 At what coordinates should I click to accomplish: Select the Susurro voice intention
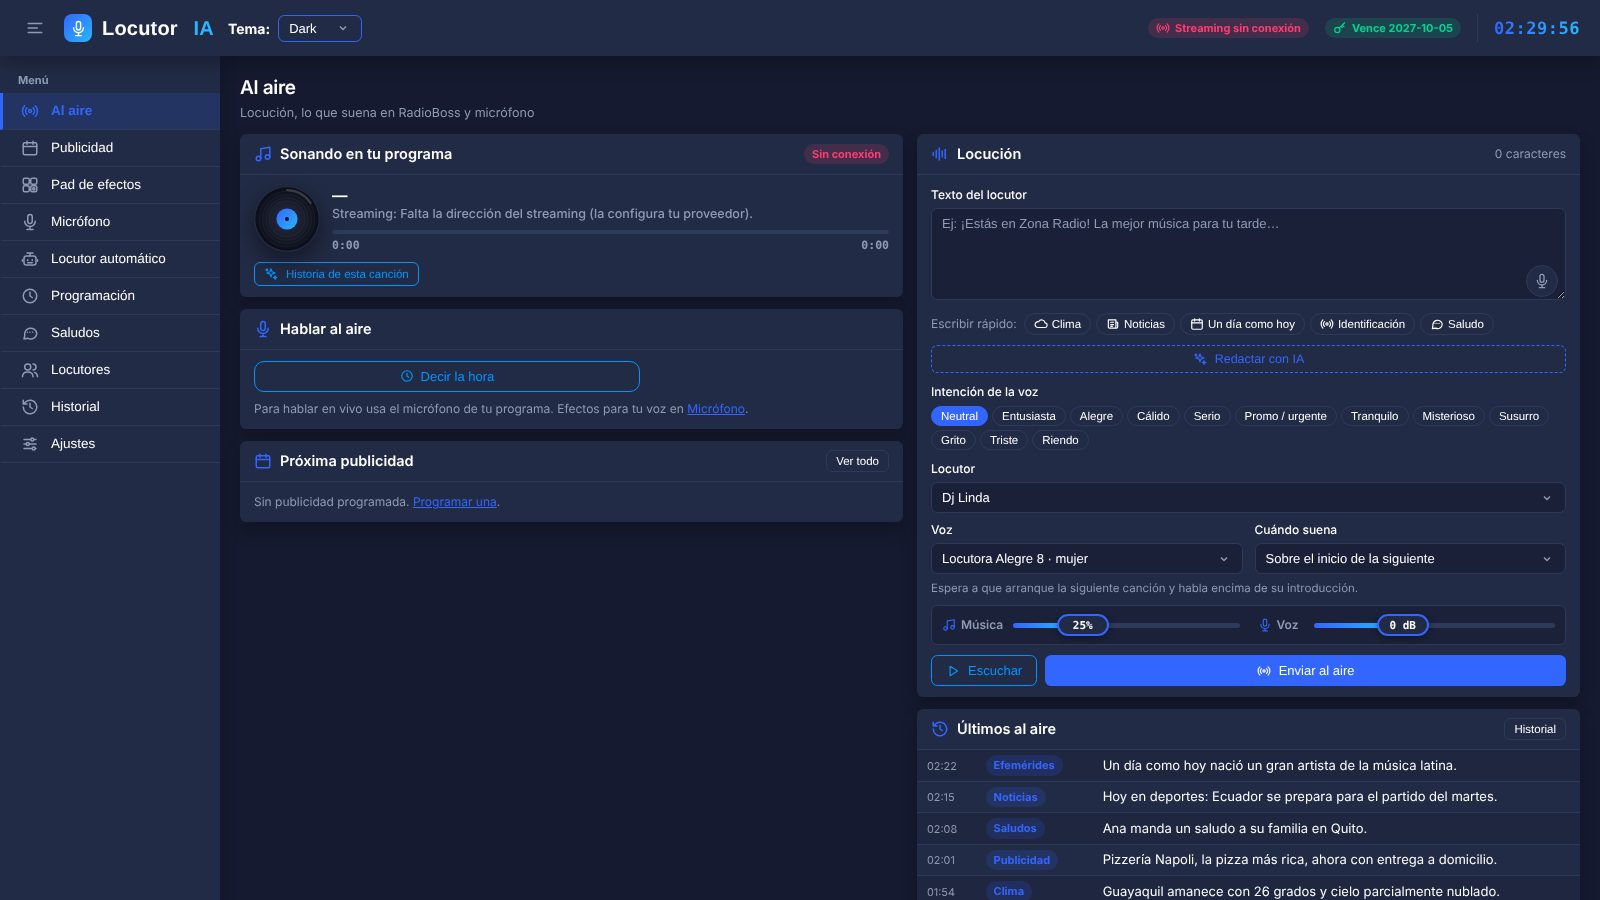pos(1518,416)
